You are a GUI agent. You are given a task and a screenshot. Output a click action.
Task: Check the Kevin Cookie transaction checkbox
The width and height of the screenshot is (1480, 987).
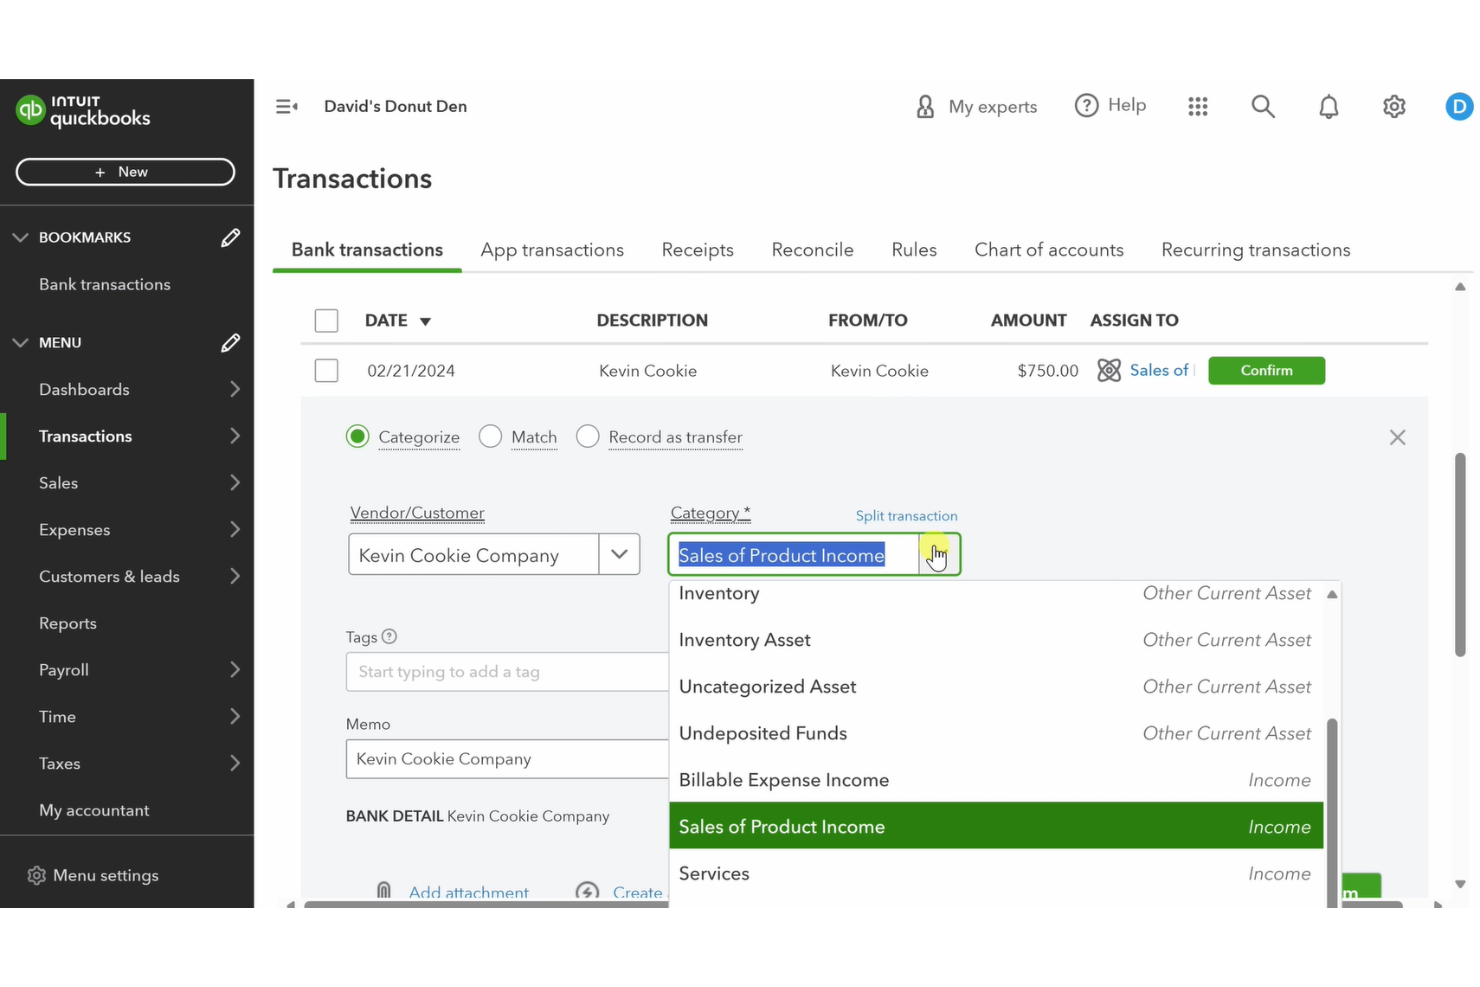pyautogui.click(x=326, y=370)
